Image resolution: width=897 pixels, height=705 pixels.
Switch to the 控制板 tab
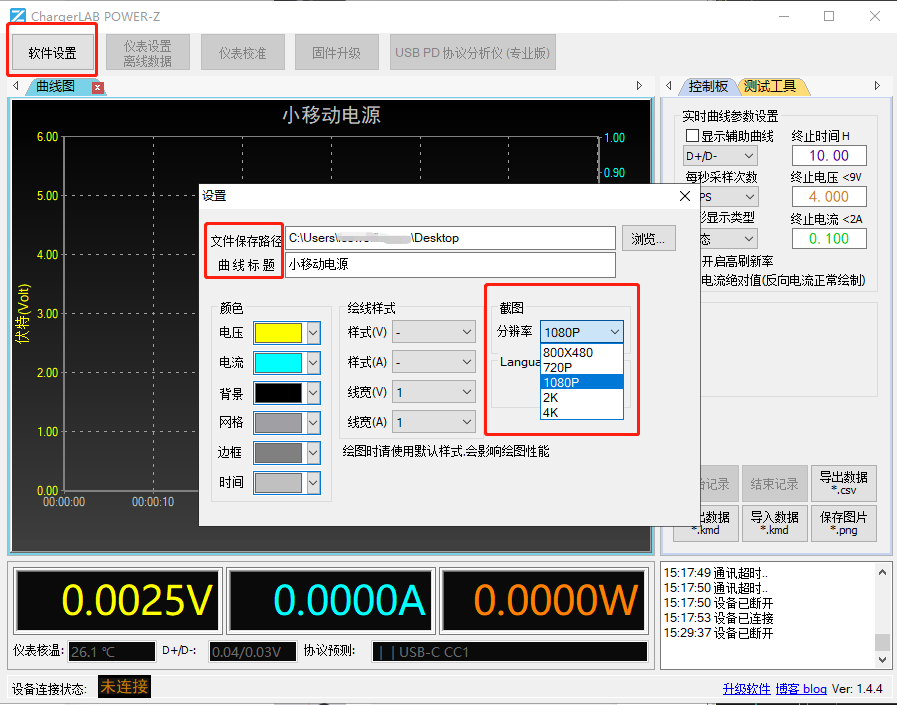click(x=710, y=86)
